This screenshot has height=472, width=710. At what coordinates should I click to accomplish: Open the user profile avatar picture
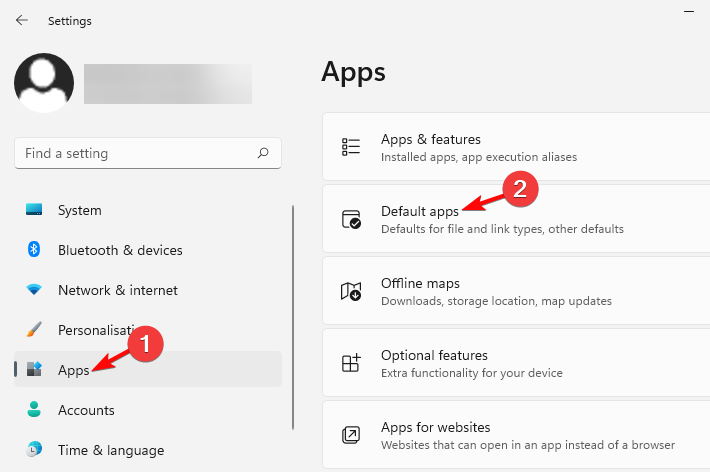point(44,83)
